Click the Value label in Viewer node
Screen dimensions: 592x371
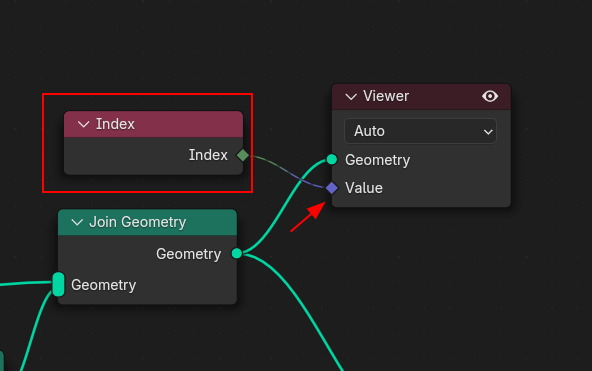364,188
